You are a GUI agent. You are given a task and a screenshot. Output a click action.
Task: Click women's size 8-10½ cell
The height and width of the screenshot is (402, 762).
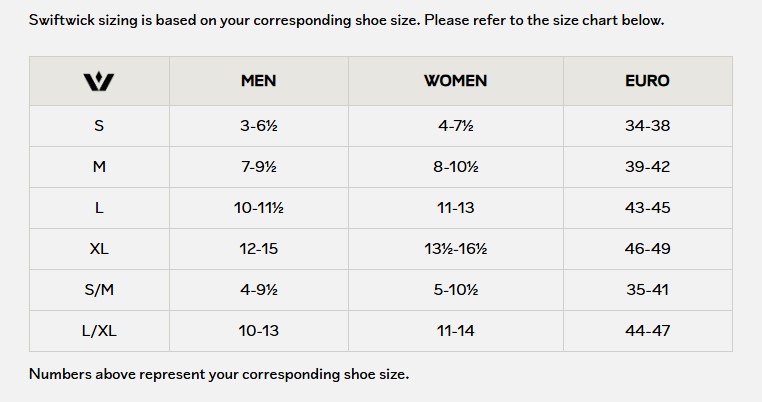[455, 167]
